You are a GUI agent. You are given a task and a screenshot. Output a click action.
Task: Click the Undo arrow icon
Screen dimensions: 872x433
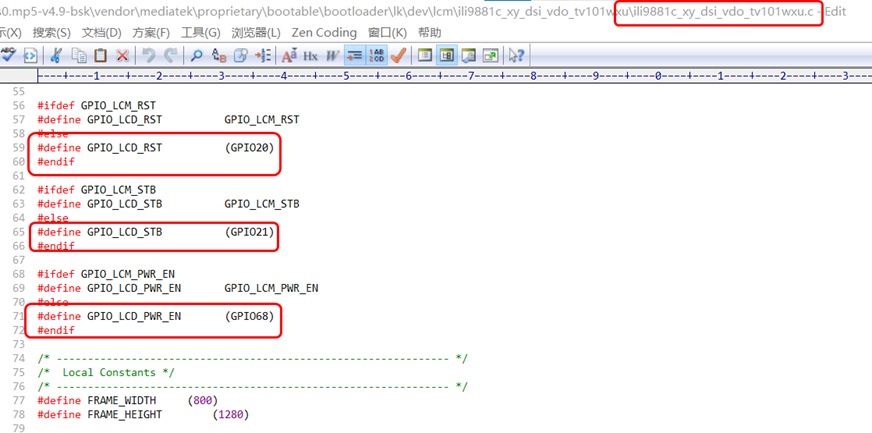[149, 55]
